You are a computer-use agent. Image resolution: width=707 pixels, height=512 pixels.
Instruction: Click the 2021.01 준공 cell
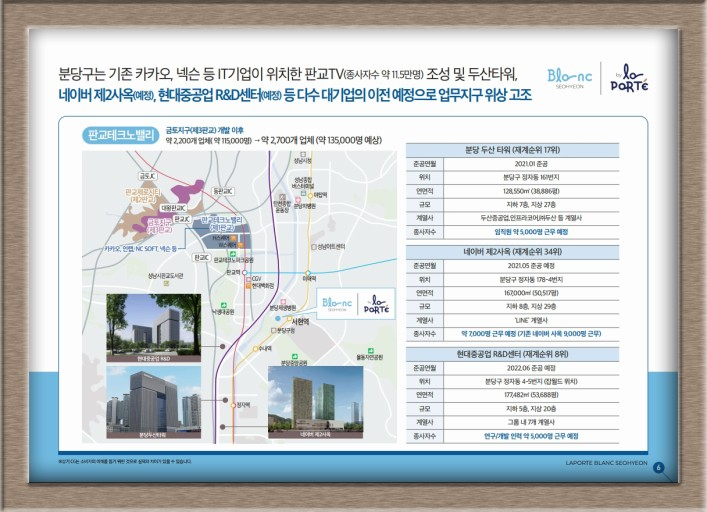531,164
